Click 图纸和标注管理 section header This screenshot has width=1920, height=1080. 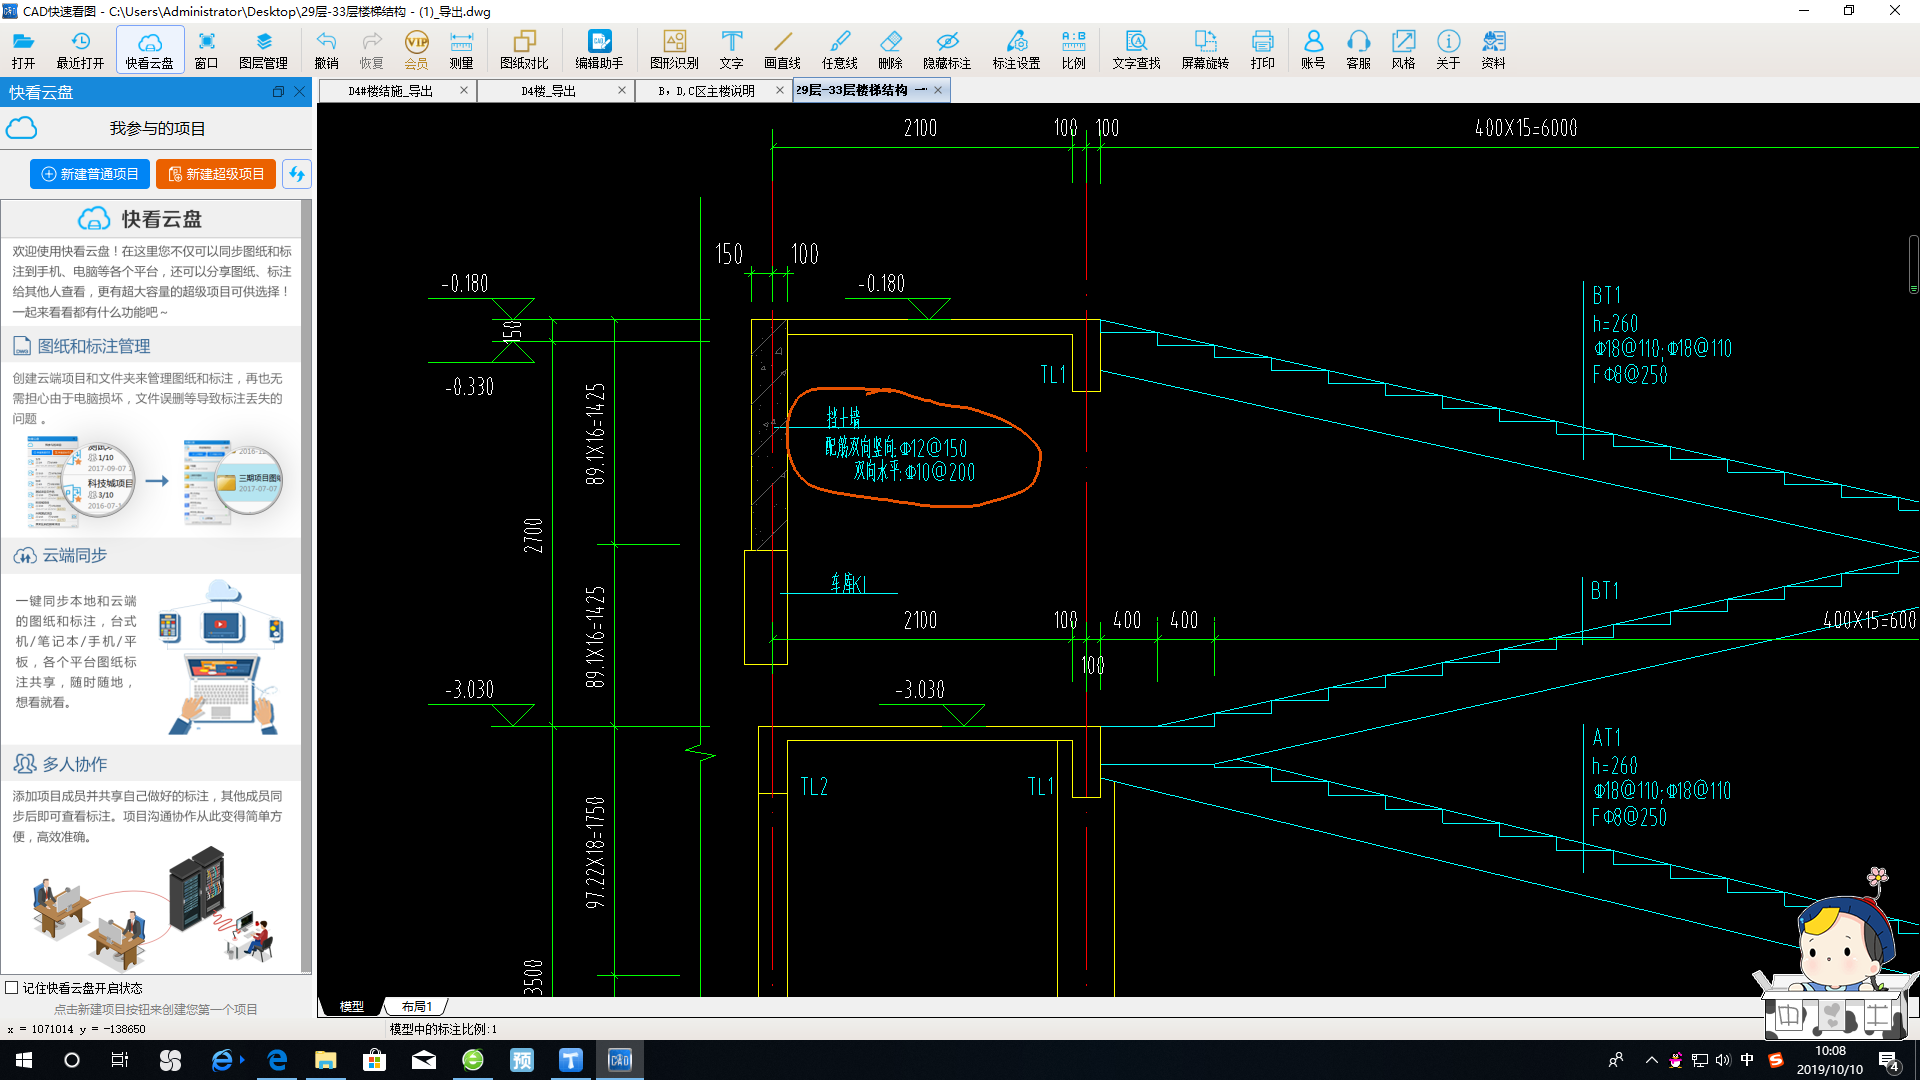(150, 346)
